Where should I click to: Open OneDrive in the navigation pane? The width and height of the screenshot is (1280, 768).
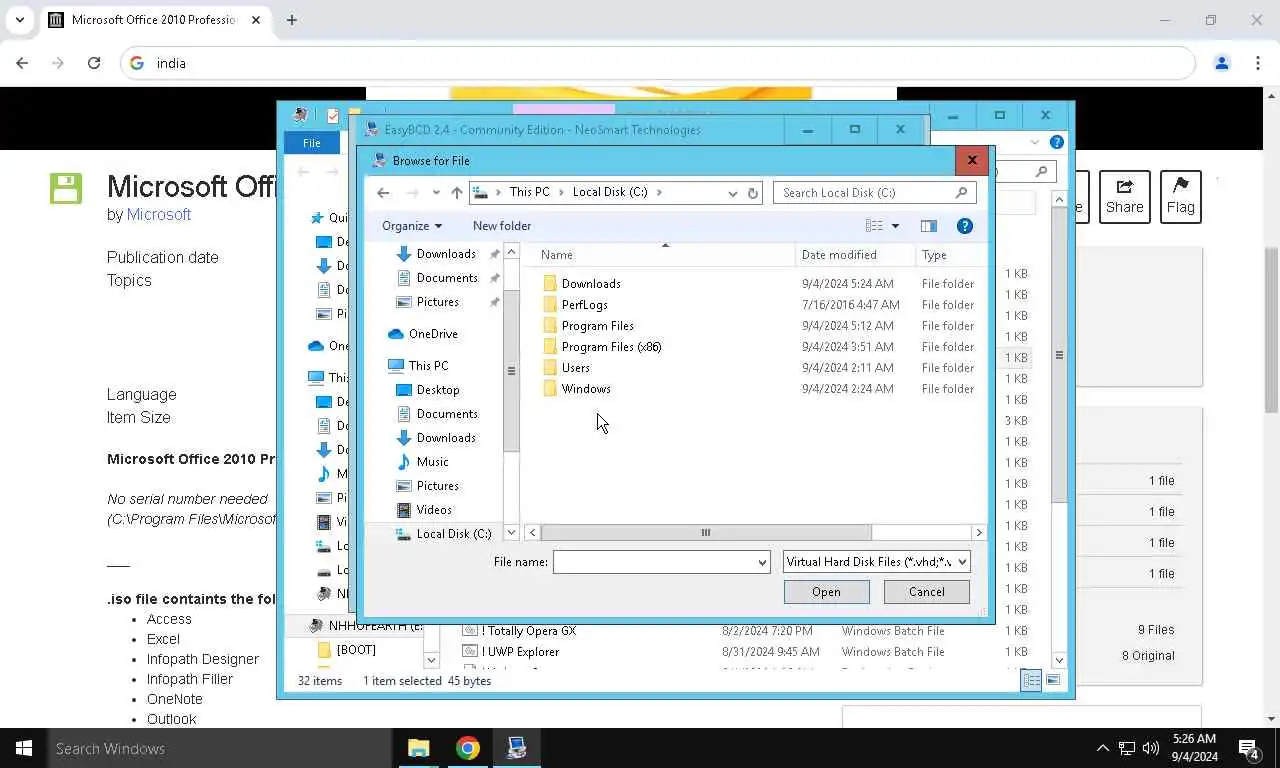(433, 334)
